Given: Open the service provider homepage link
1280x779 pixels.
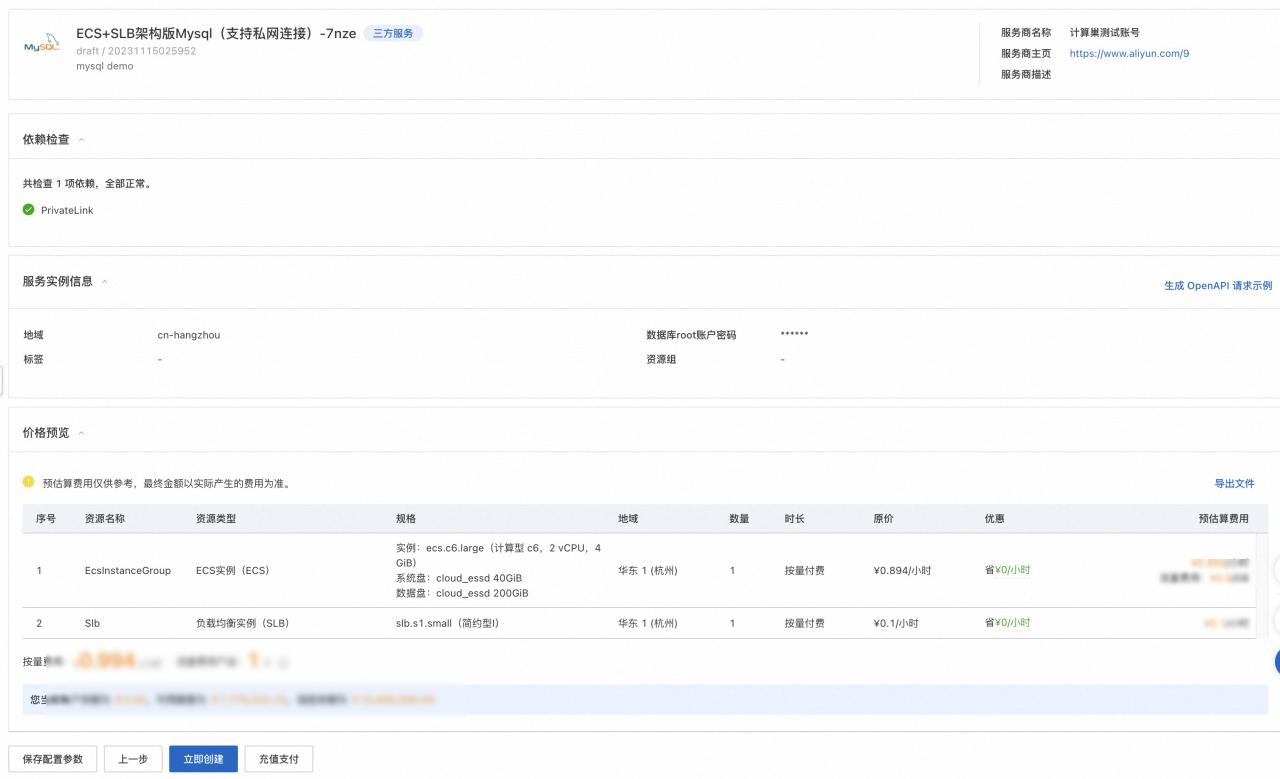Looking at the screenshot, I should tap(1129, 54).
